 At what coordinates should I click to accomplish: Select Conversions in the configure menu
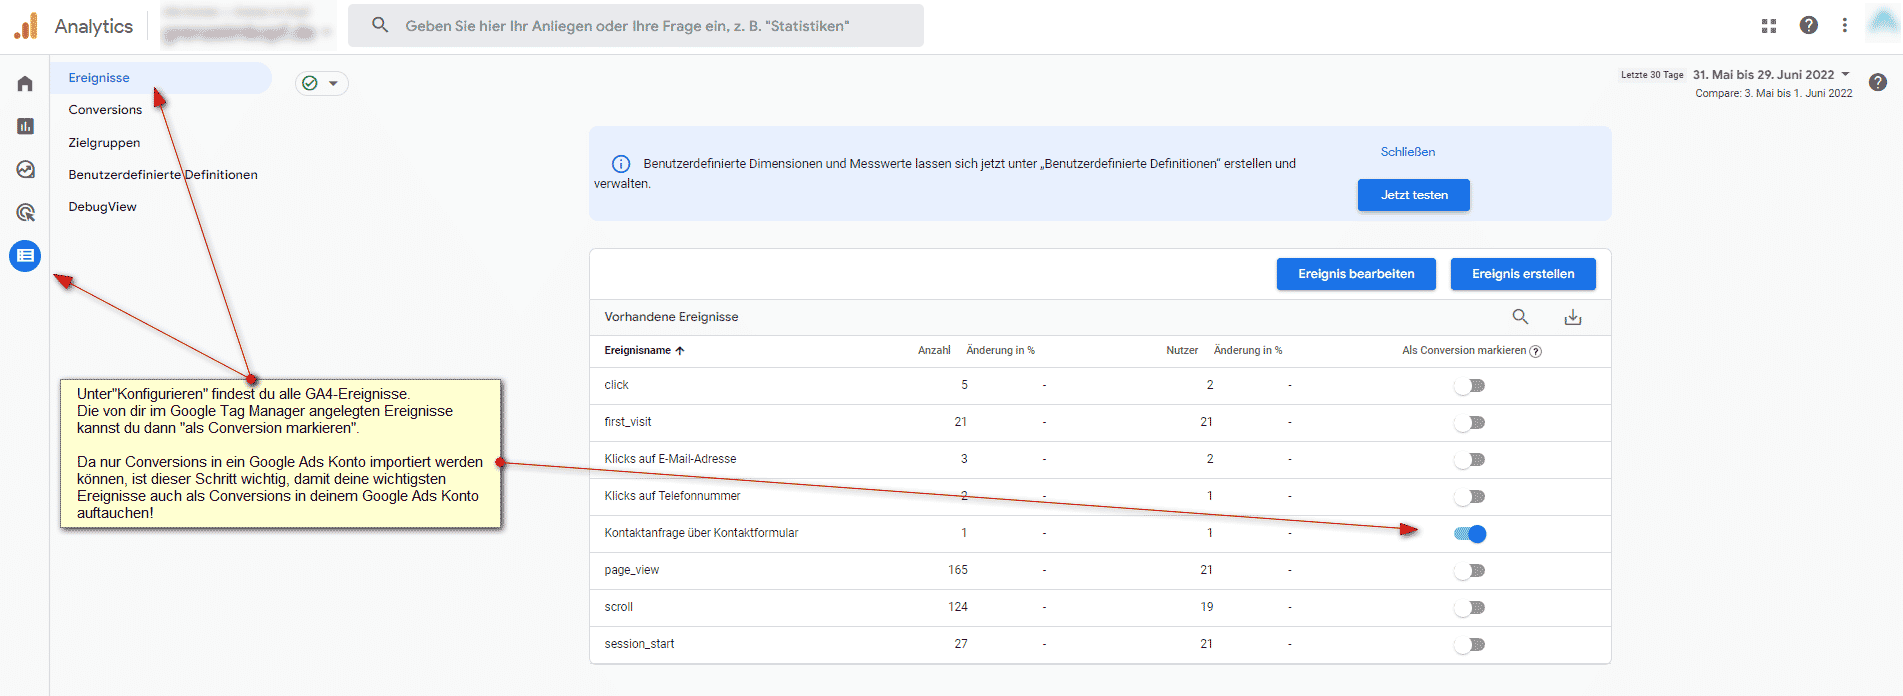point(105,110)
